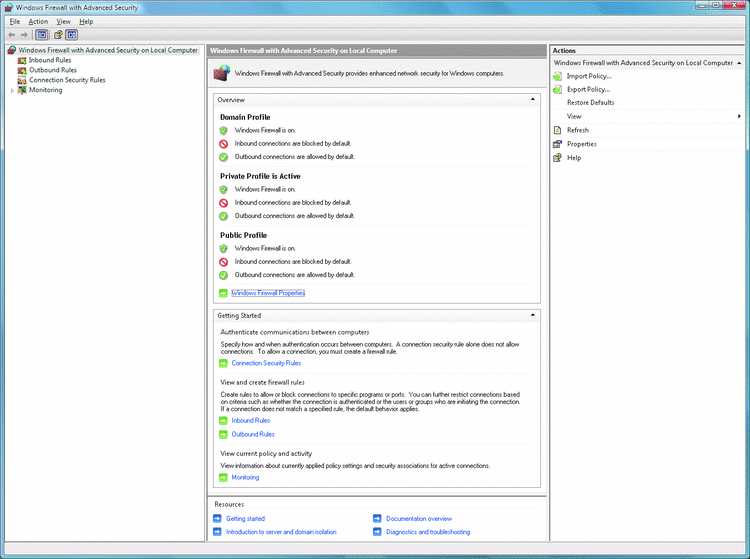Open the Getting started resource link
750x559 pixels.
point(245,518)
